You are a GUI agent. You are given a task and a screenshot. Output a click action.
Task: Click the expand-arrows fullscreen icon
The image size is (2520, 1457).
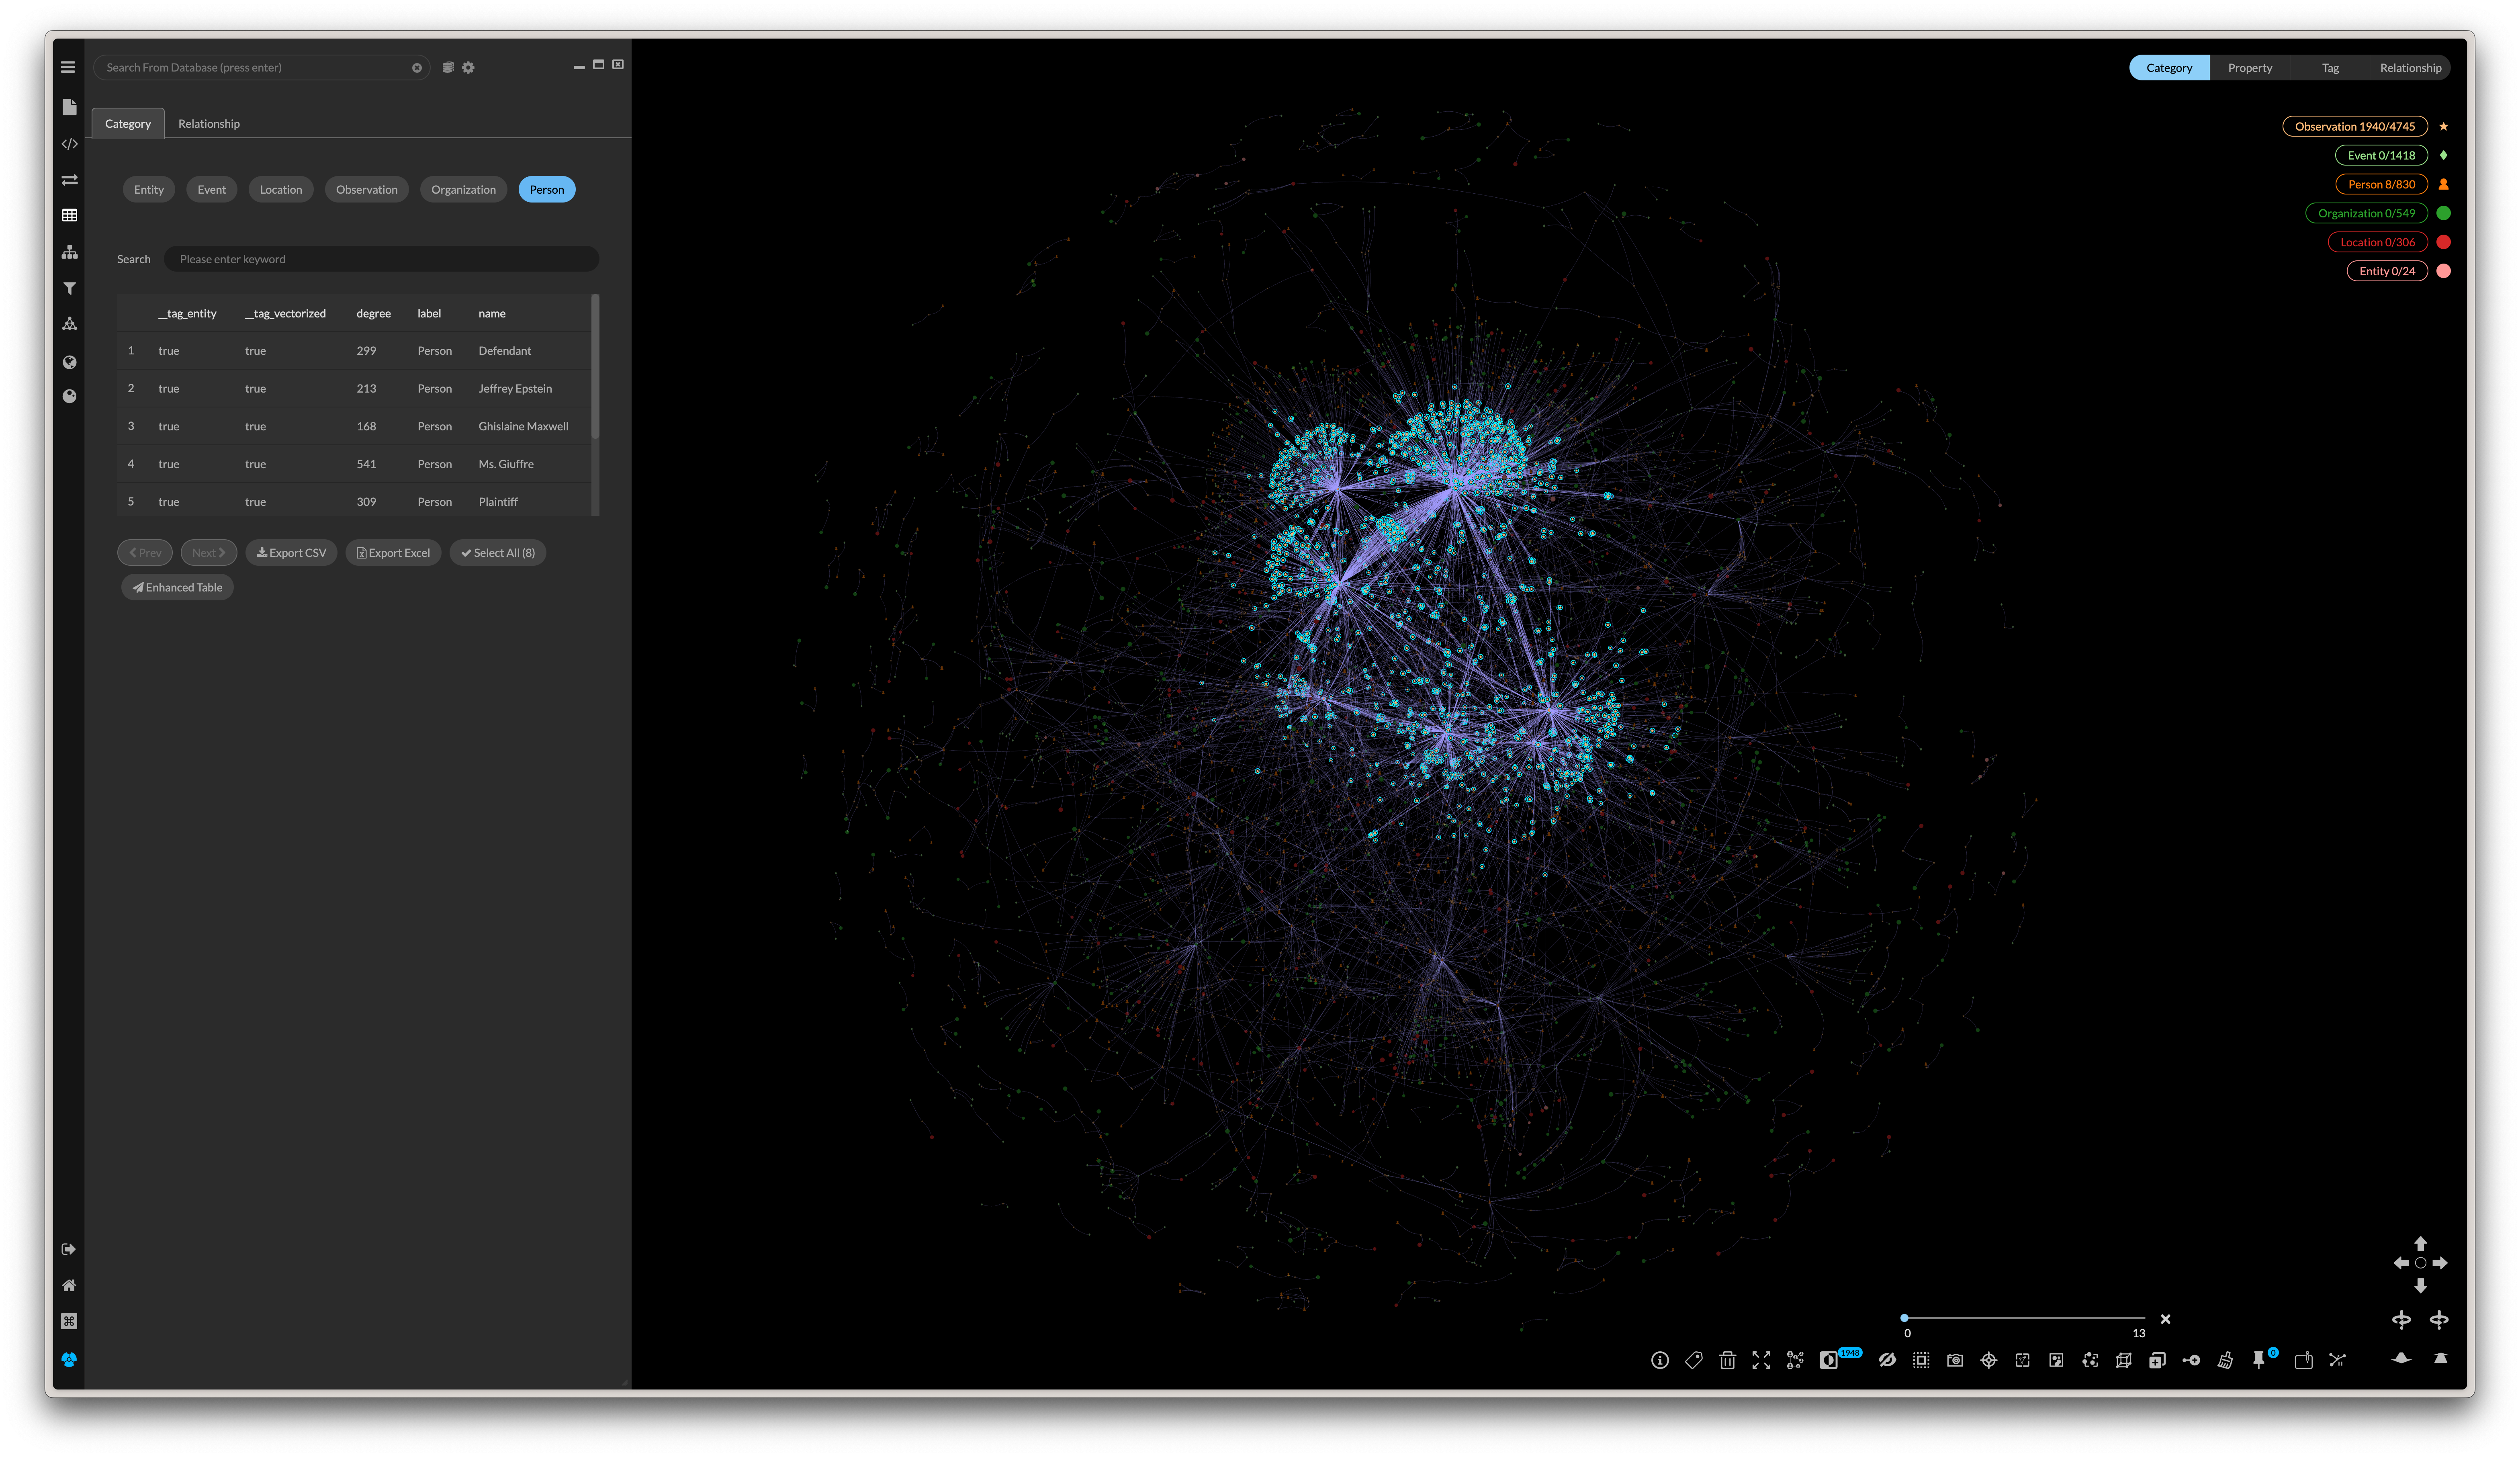point(1761,1360)
